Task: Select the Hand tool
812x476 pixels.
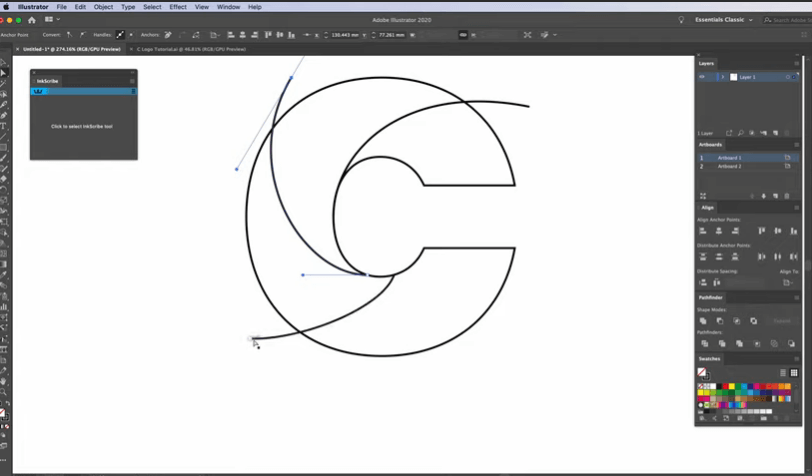Action: pyautogui.click(x=3, y=381)
